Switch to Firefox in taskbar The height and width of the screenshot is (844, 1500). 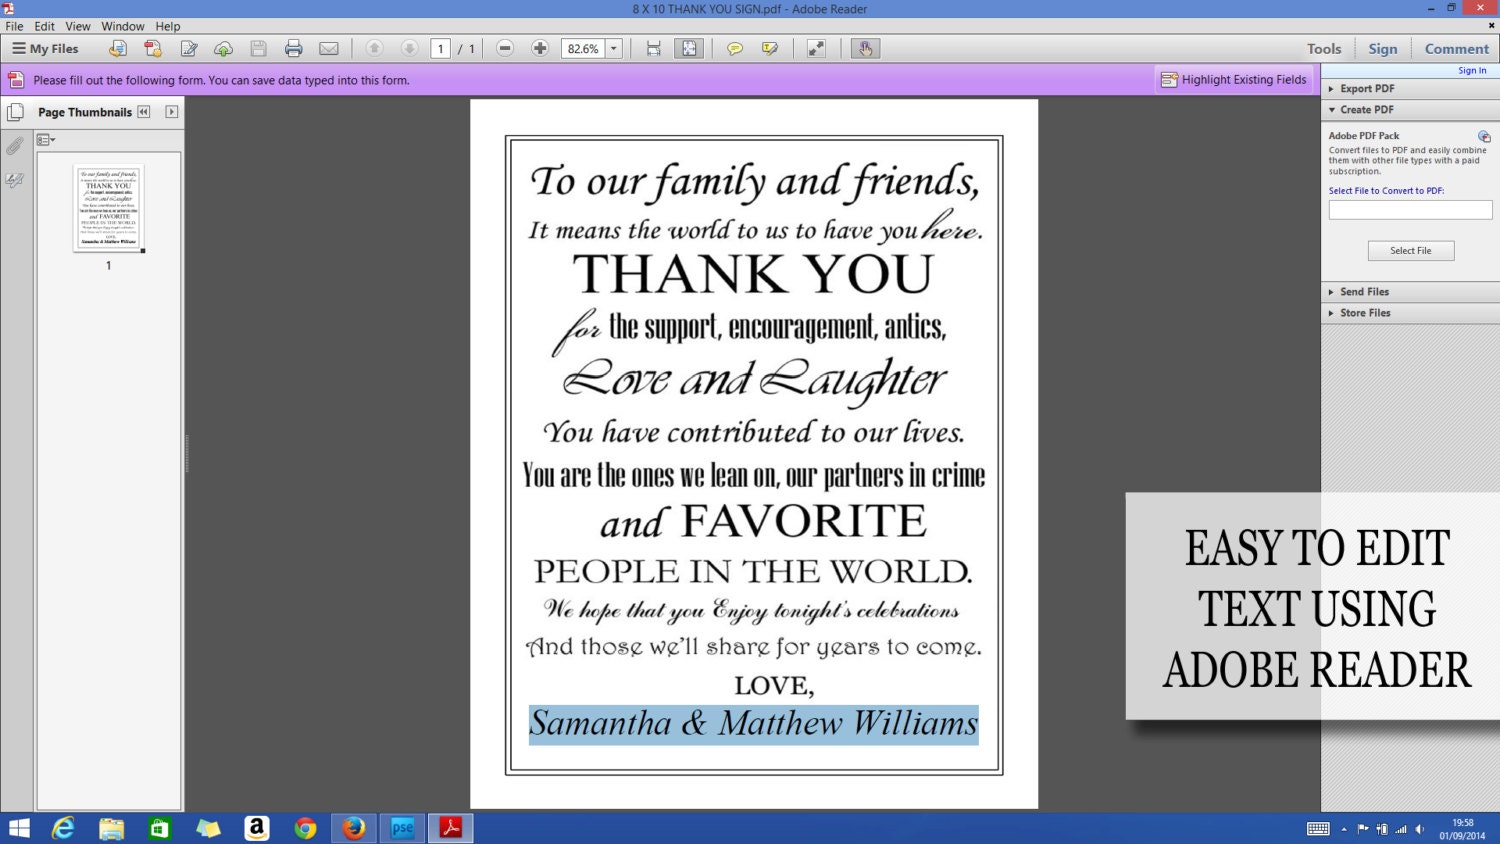(x=353, y=828)
